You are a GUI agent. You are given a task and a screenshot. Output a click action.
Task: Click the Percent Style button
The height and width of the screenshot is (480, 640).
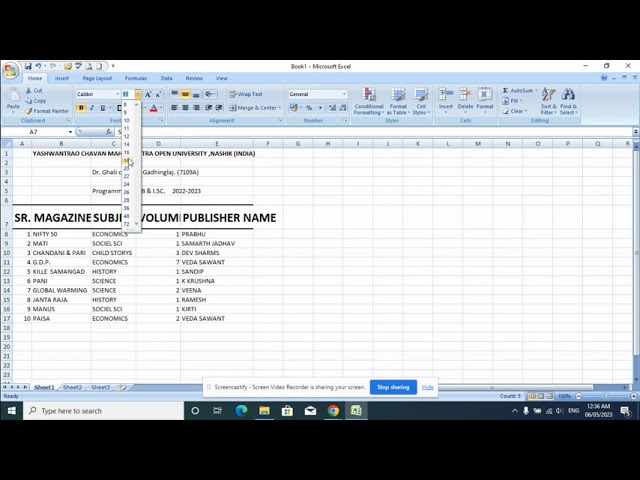tap(309, 108)
